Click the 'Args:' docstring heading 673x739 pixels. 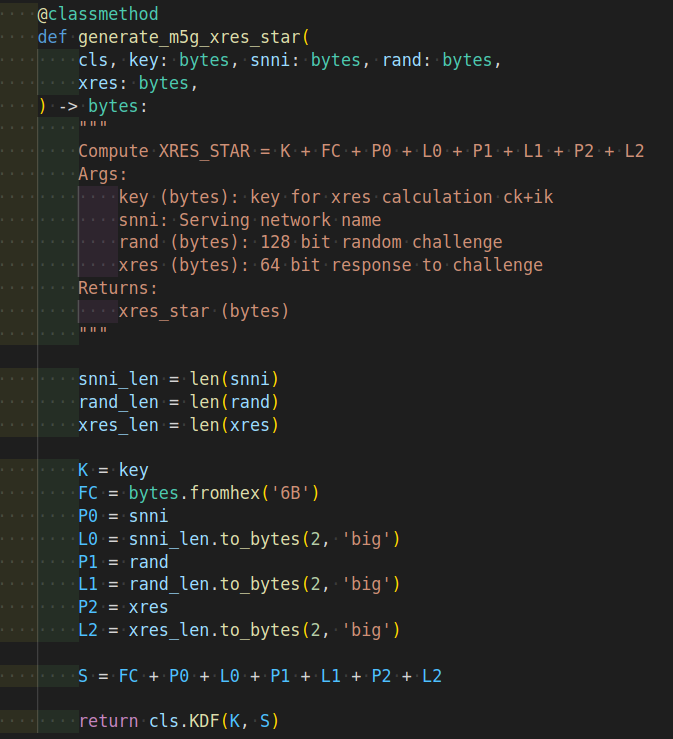103,174
